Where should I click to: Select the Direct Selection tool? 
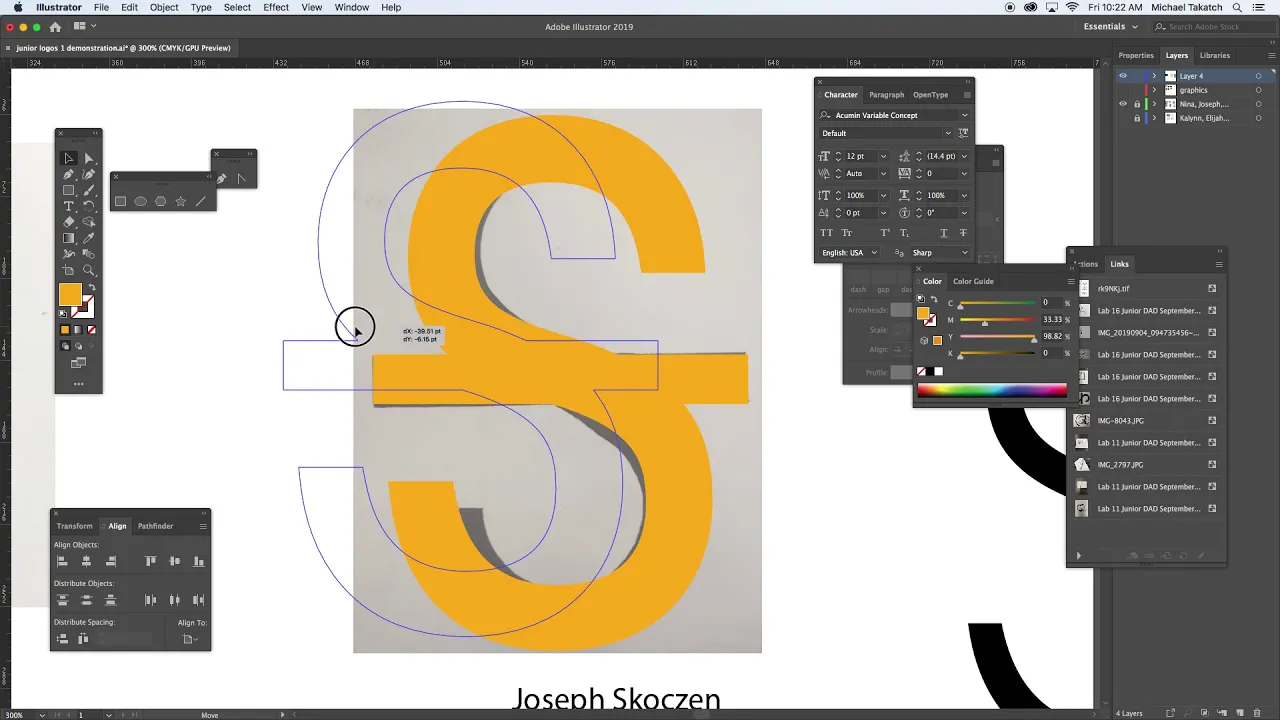coord(89,158)
